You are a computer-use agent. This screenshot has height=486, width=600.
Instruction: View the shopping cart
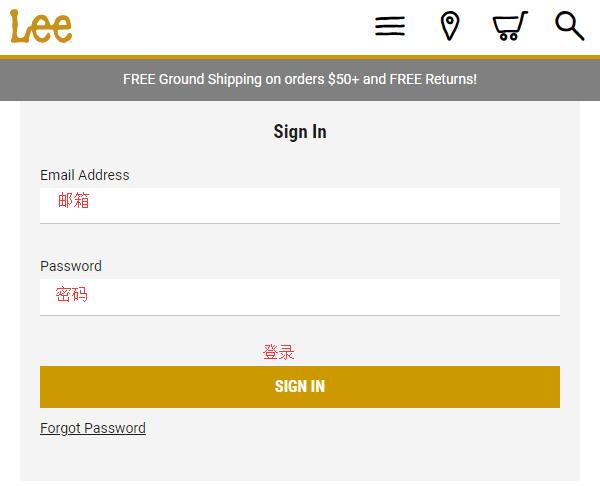click(510, 26)
